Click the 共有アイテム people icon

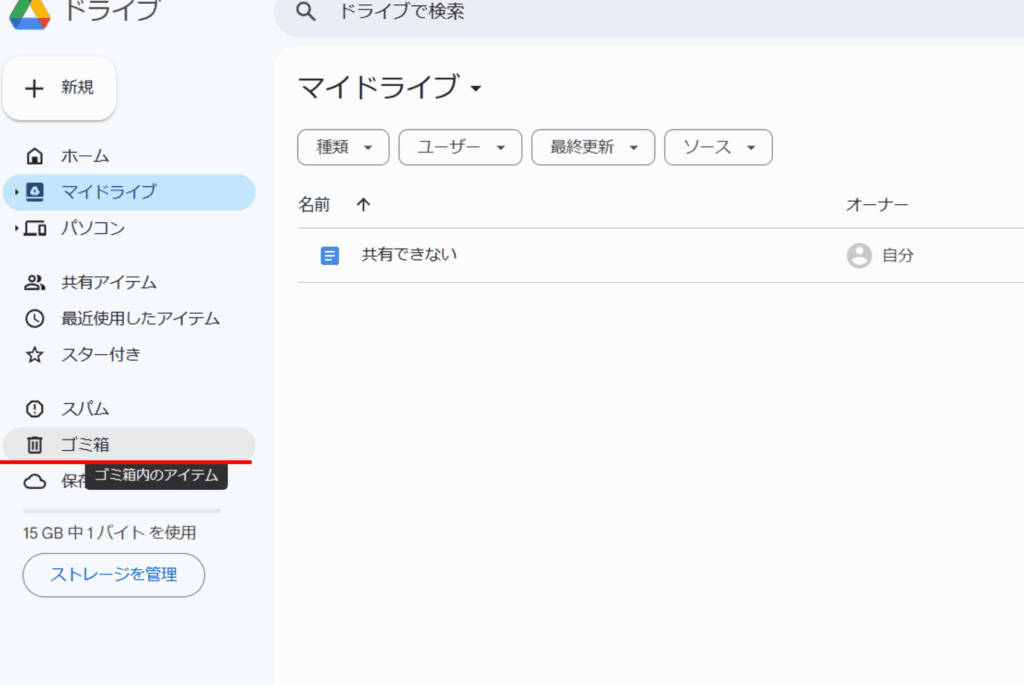click(x=35, y=282)
